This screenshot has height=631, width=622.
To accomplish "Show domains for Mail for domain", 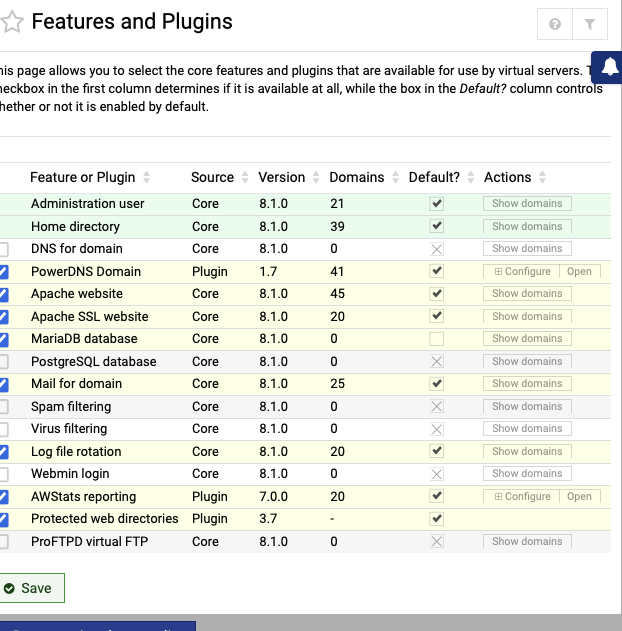I will [527, 384].
